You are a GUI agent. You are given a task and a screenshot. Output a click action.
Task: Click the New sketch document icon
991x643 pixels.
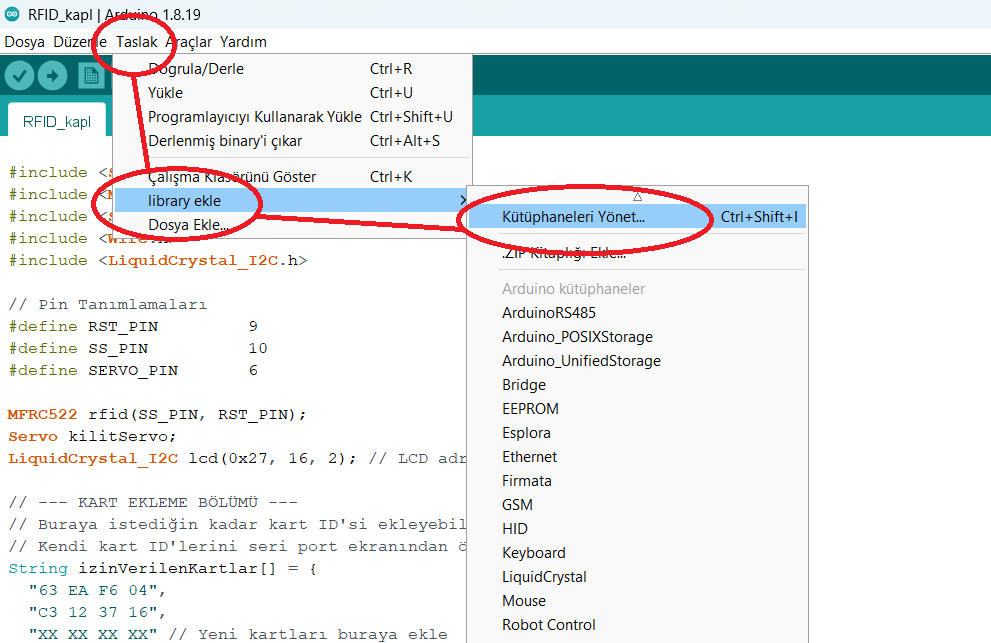[x=91, y=75]
